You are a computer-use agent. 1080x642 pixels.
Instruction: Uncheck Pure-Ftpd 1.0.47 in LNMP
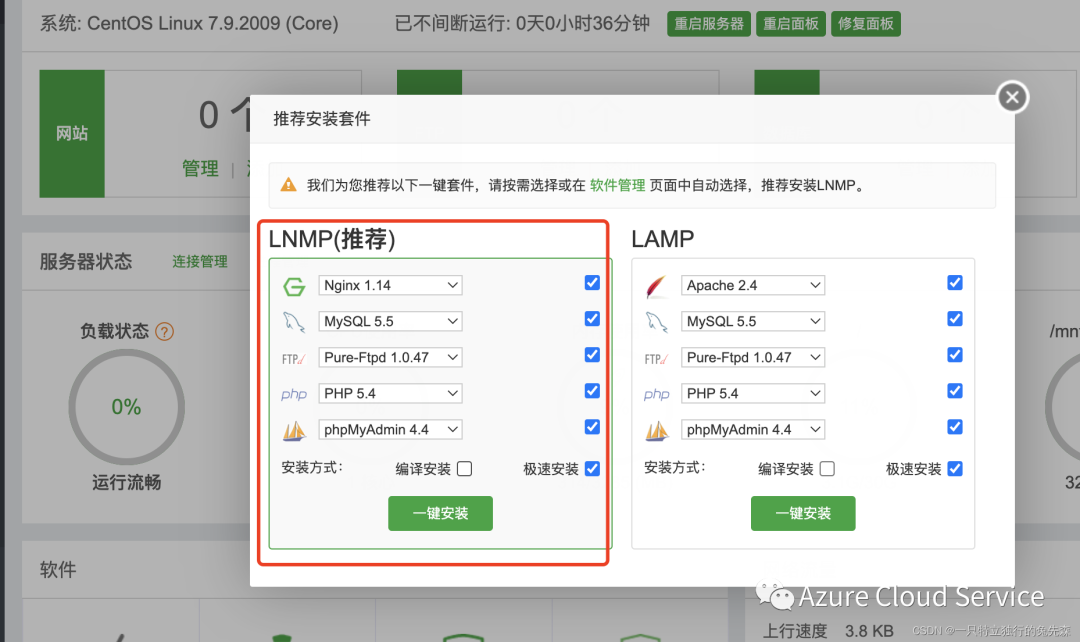592,355
